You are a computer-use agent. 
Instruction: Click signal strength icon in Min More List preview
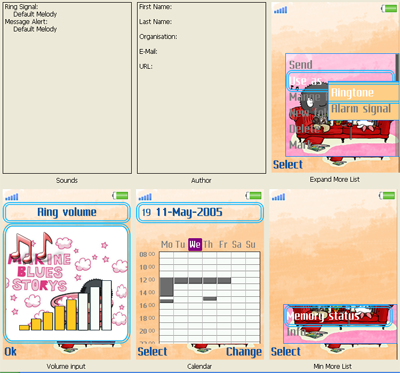[278, 197]
